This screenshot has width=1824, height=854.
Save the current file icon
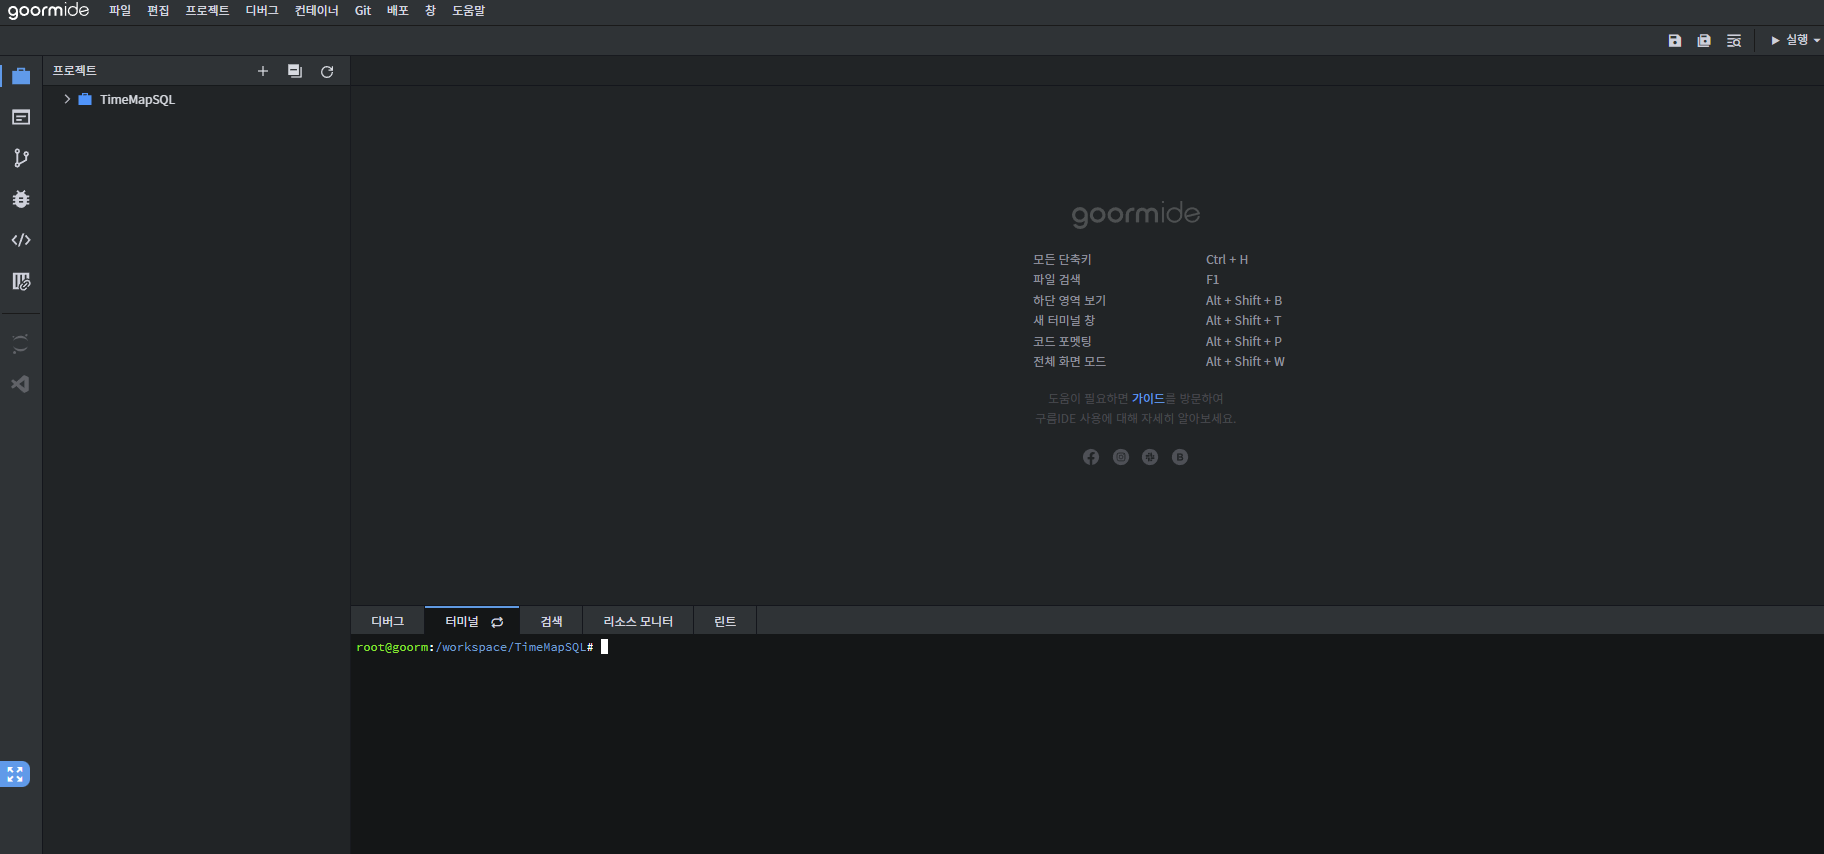point(1675,40)
